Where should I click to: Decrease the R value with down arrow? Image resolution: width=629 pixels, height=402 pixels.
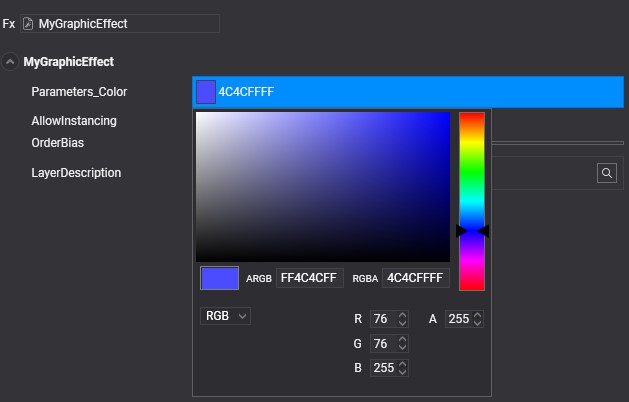coord(402,323)
